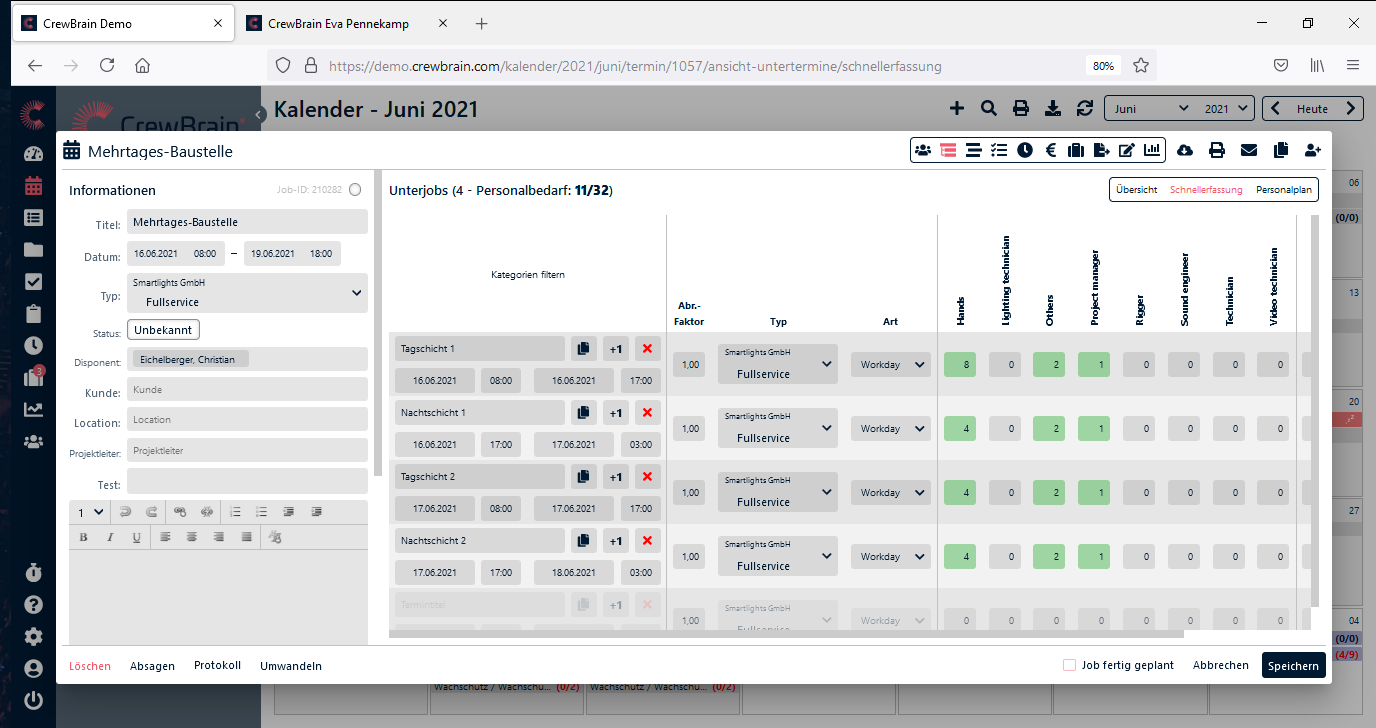Check the 'Job fertig geplant' checkbox

click(x=1069, y=665)
